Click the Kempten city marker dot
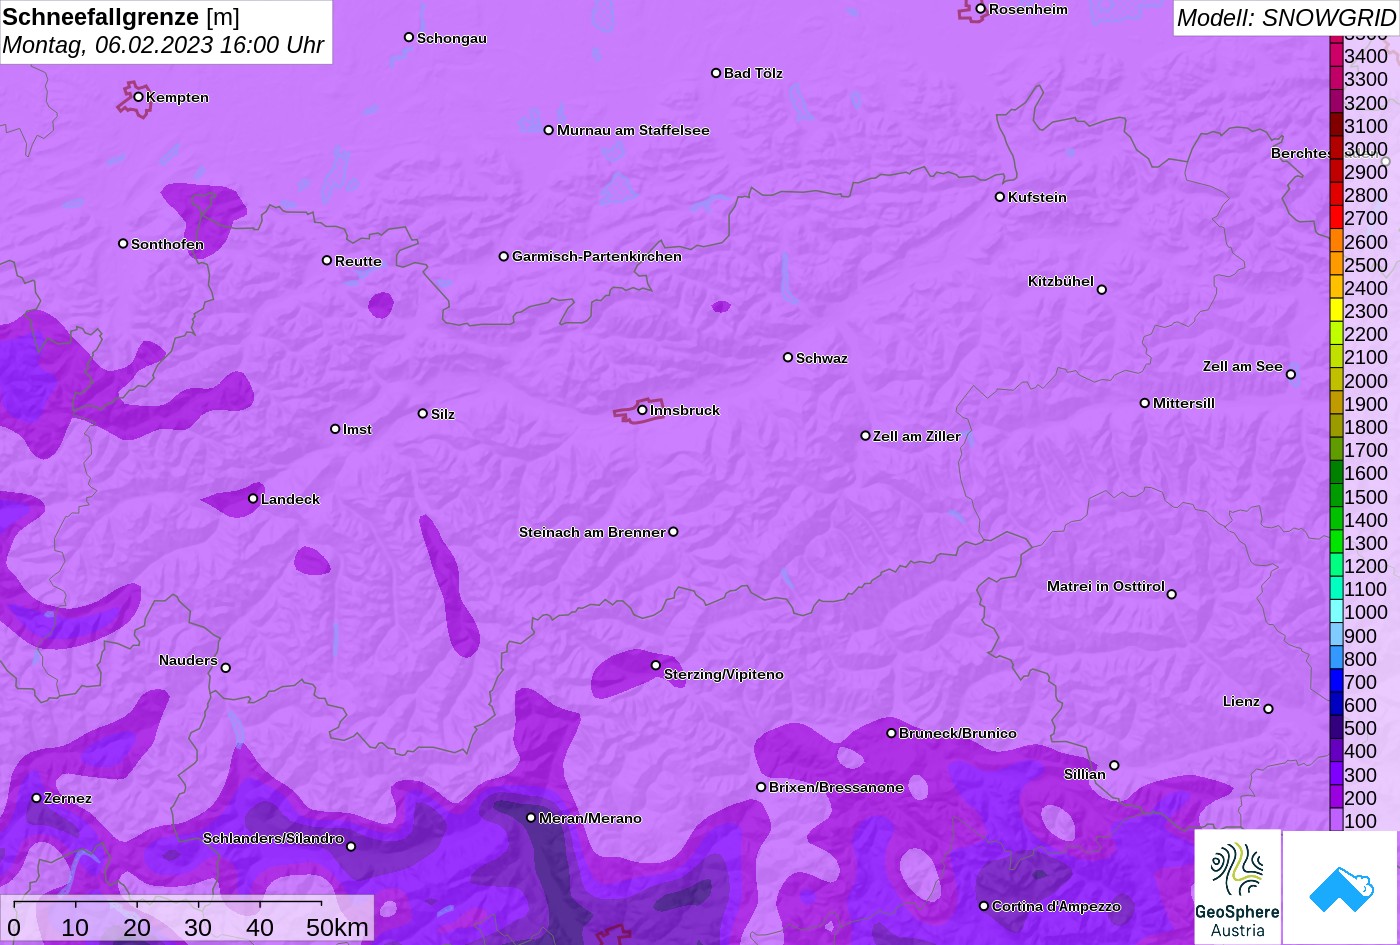The width and height of the screenshot is (1400, 945). [138, 97]
